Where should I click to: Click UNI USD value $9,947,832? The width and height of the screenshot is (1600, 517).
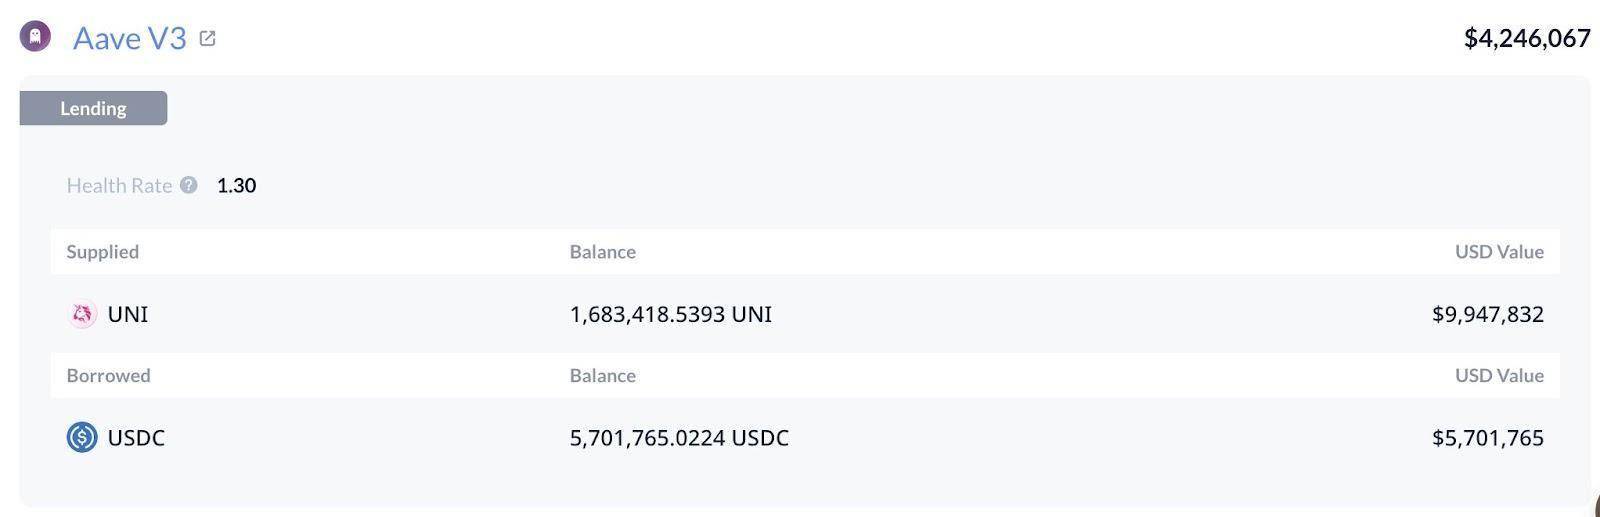(x=1487, y=314)
